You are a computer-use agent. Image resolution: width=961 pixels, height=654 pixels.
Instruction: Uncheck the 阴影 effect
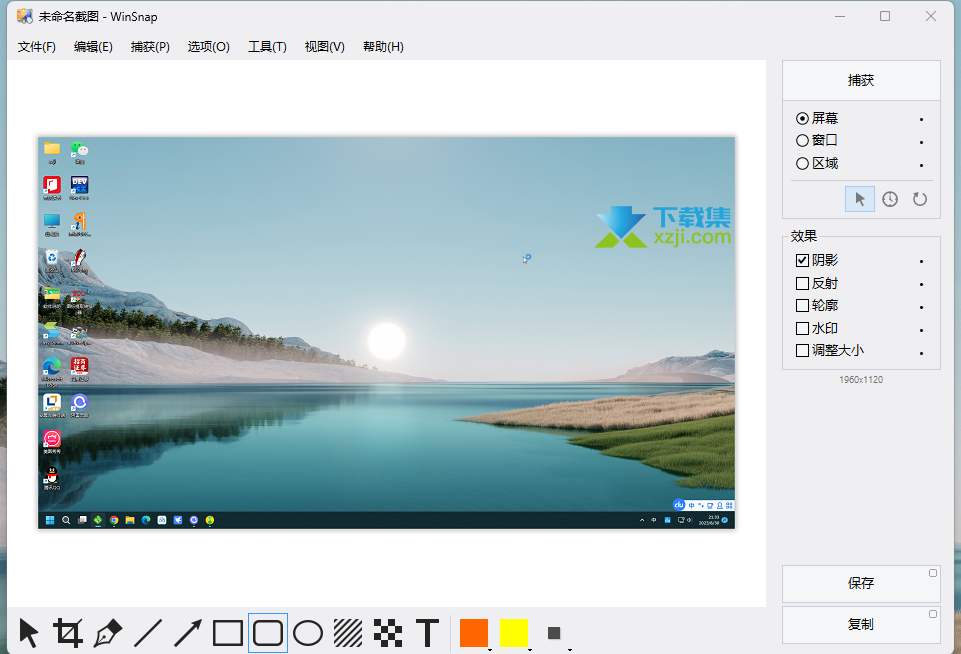point(817,260)
